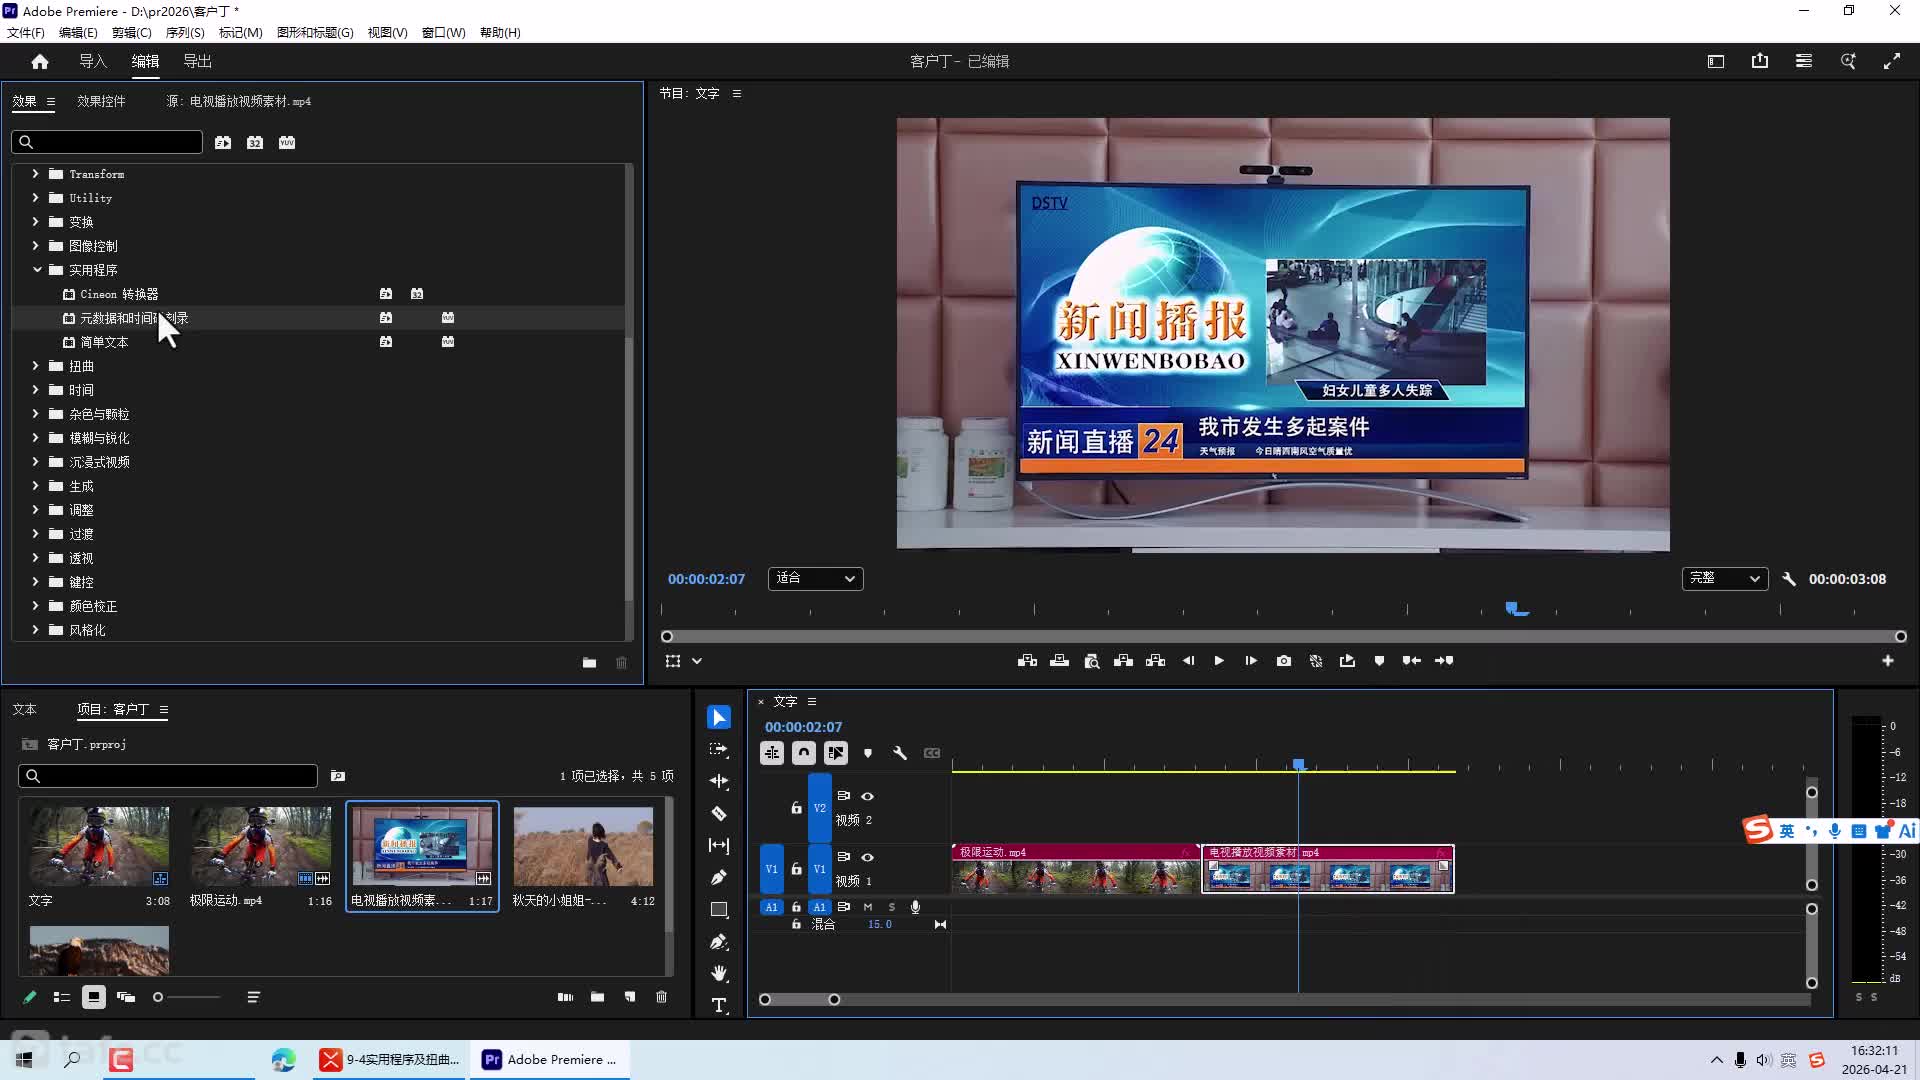Select the Type tool
Screen dimensions: 1920x1080
[718, 1005]
